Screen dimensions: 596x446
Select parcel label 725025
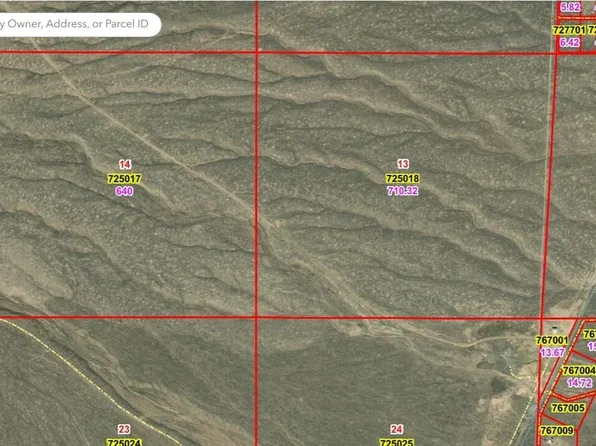(x=396, y=443)
